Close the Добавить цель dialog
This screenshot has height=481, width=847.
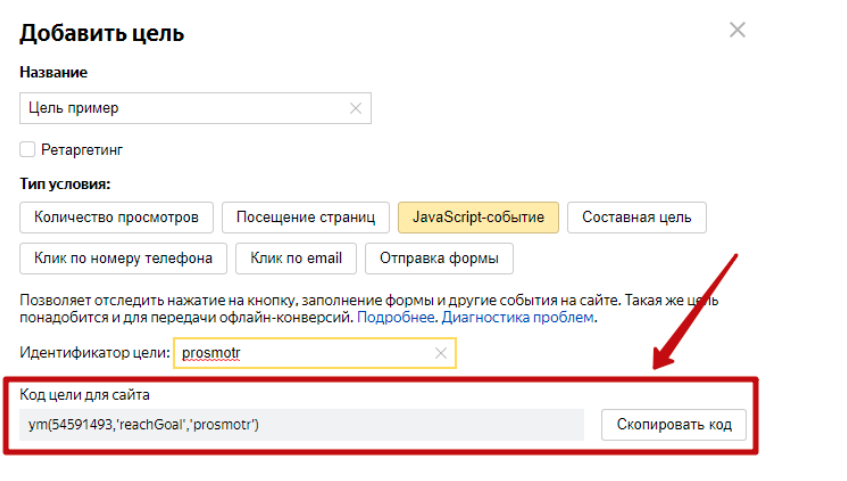[737, 30]
